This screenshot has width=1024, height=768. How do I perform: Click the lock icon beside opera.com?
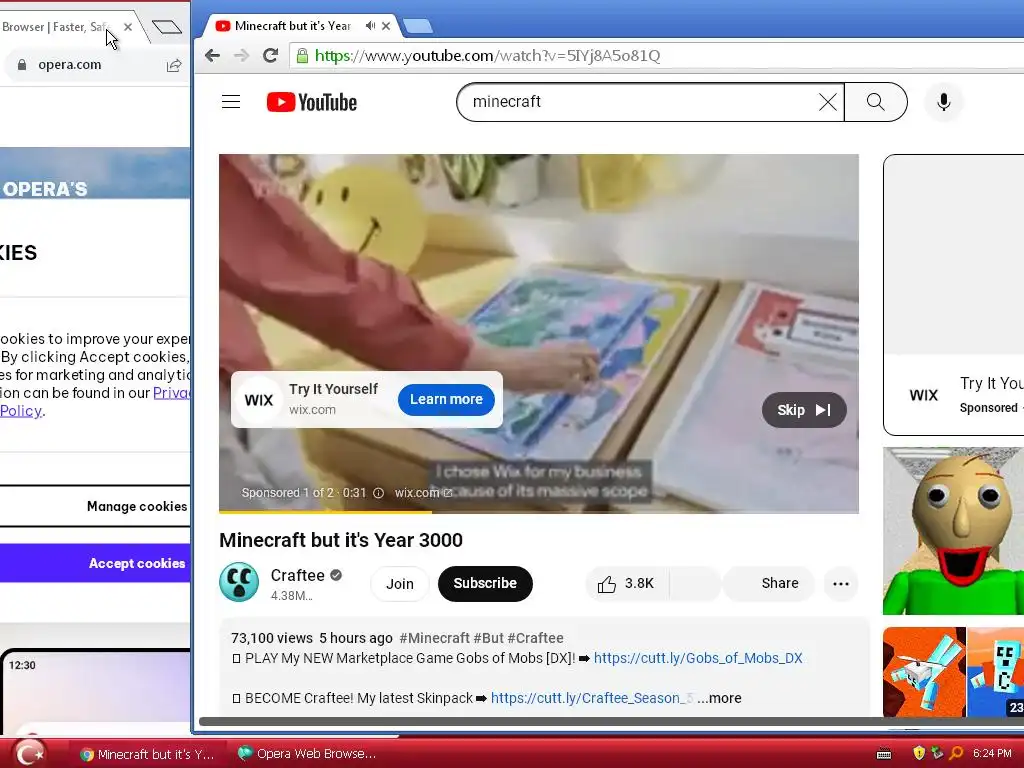[x=22, y=65]
